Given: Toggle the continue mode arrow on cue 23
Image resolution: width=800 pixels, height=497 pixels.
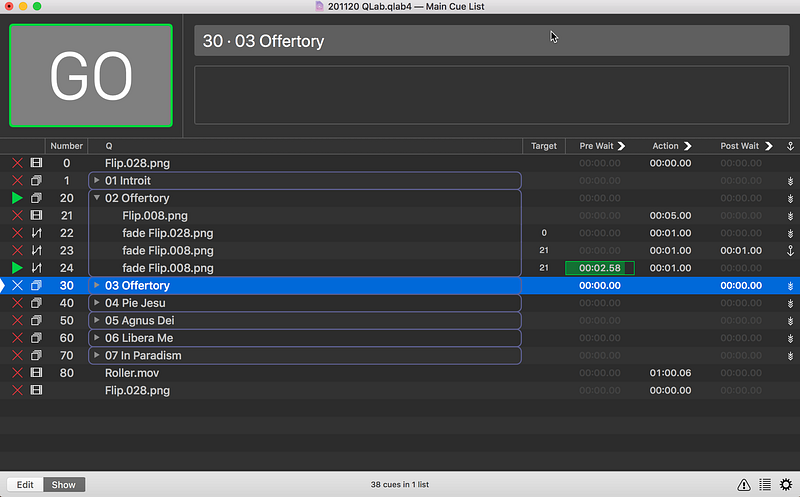Looking at the screenshot, I should point(790,251).
